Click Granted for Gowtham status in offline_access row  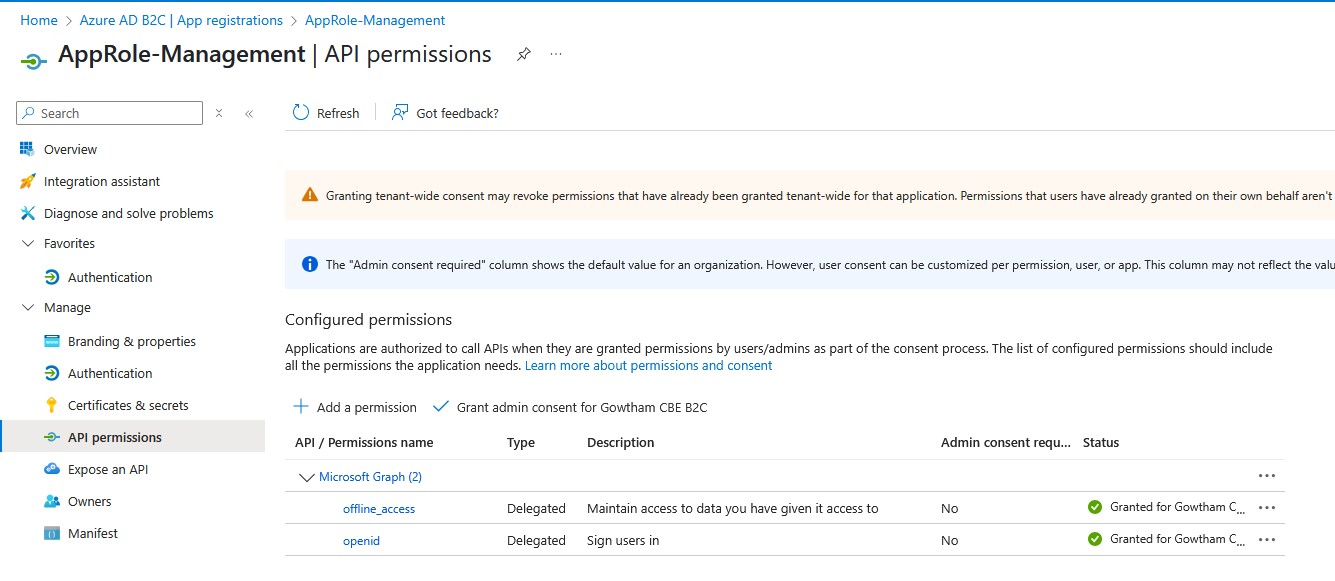pos(1178,507)
